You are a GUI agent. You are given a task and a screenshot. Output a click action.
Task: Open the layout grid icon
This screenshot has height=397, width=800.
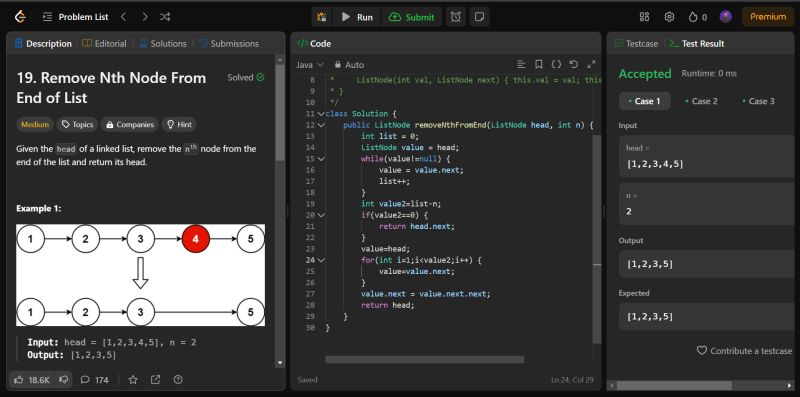click(x=644, y=17)
